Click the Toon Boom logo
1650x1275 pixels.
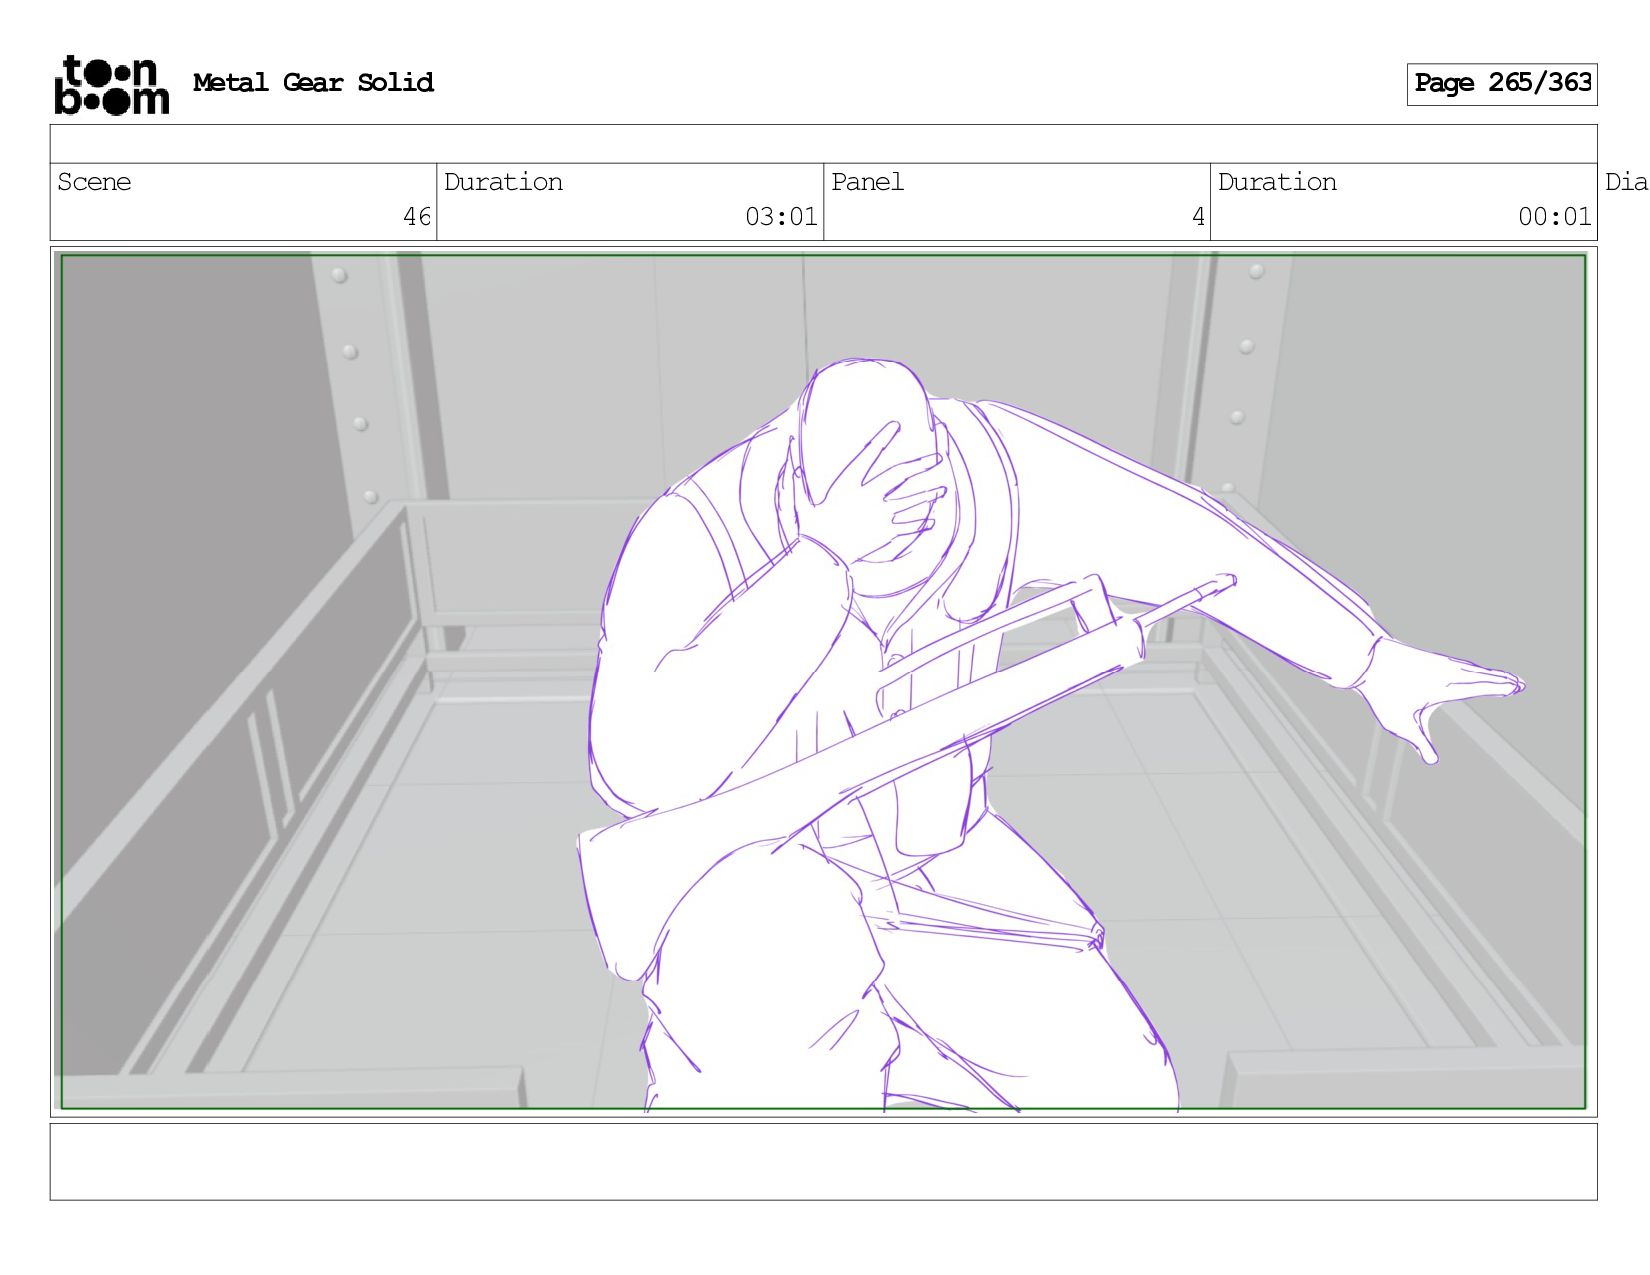click(x=111, y=85)
